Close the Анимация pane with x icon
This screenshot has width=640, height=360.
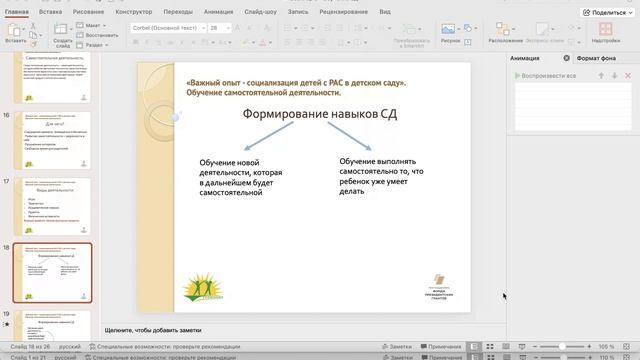point(567,58)
